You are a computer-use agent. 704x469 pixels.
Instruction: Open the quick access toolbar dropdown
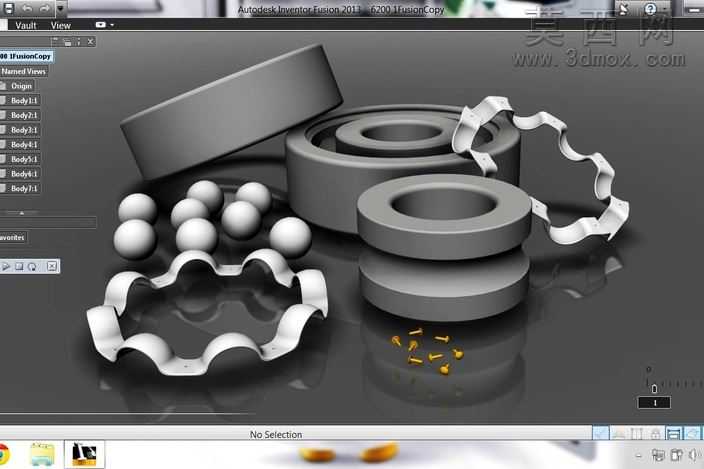pos(60,9)
